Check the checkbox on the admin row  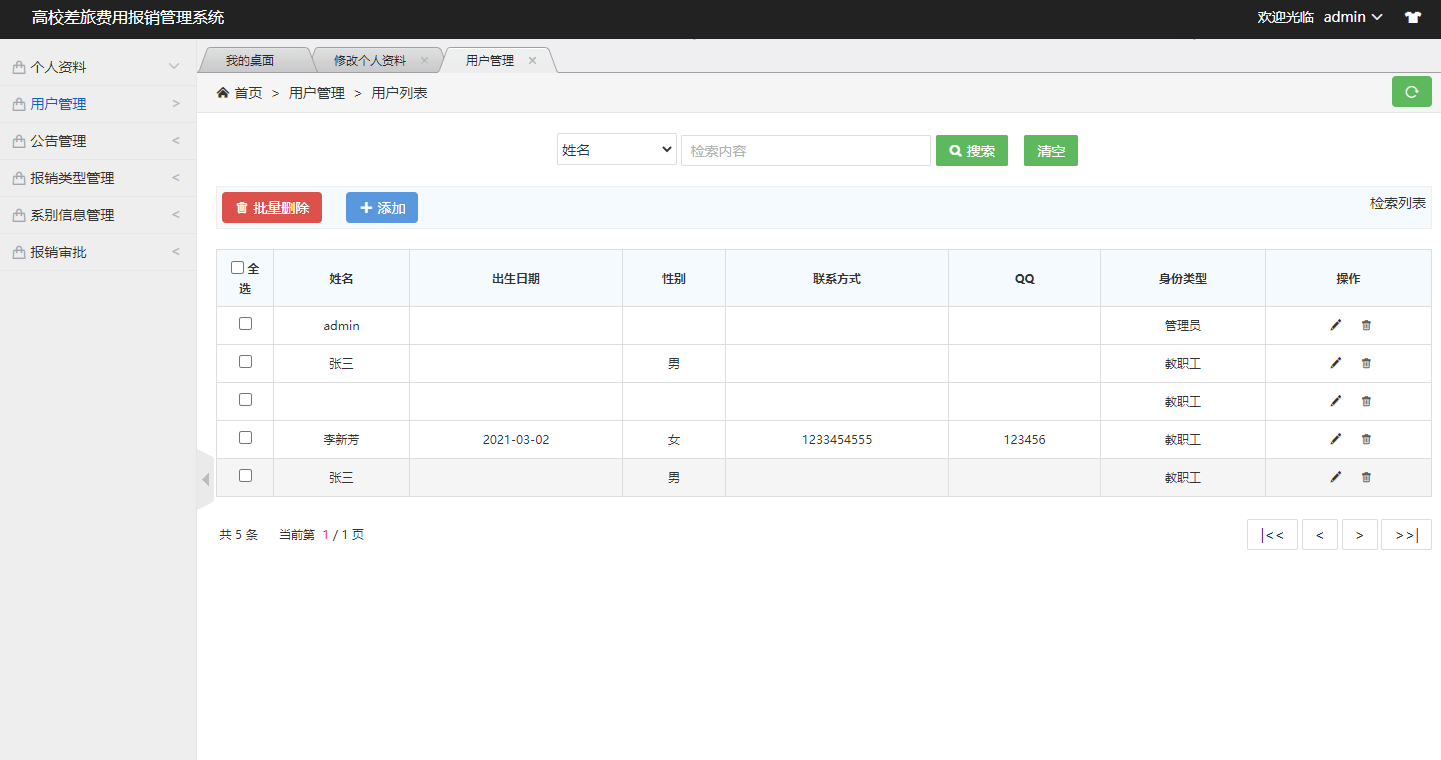tap(245, 323)
